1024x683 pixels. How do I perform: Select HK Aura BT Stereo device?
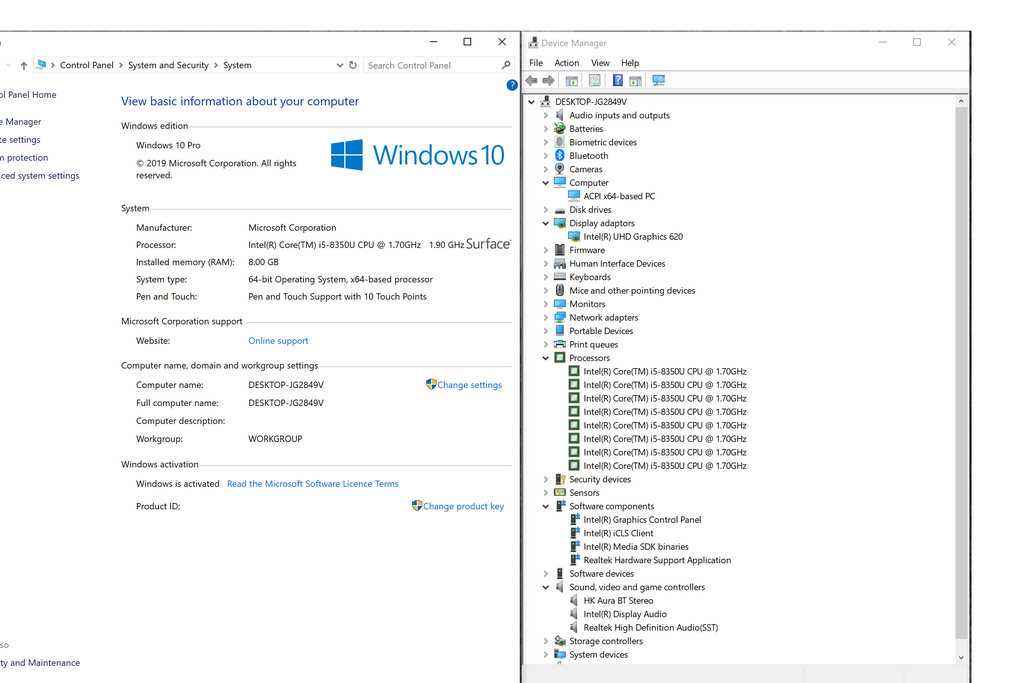point(618,601)
